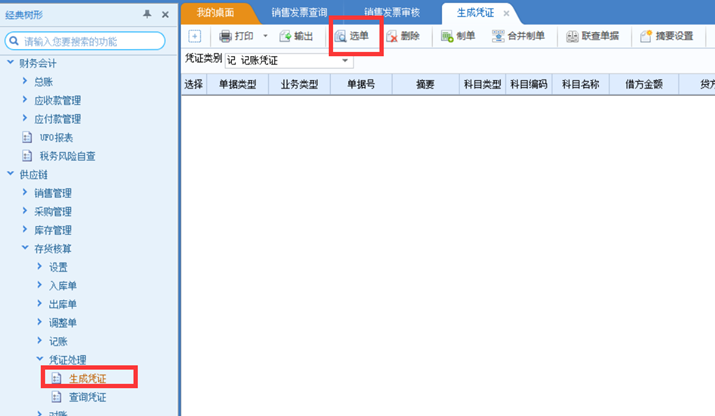Expand the 采购管理 tree node

[x=25, y=211]
